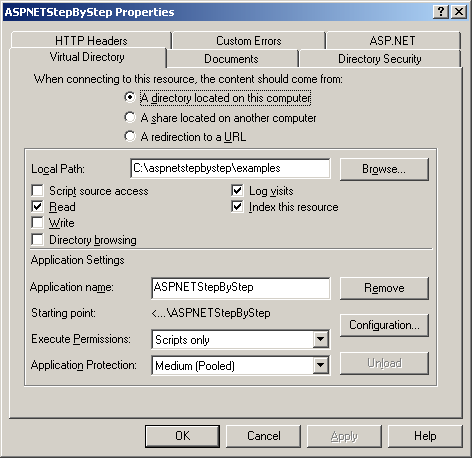Open the Execute Permissions dropdown arrow
The image size is (472, 458).
(320, 339)
